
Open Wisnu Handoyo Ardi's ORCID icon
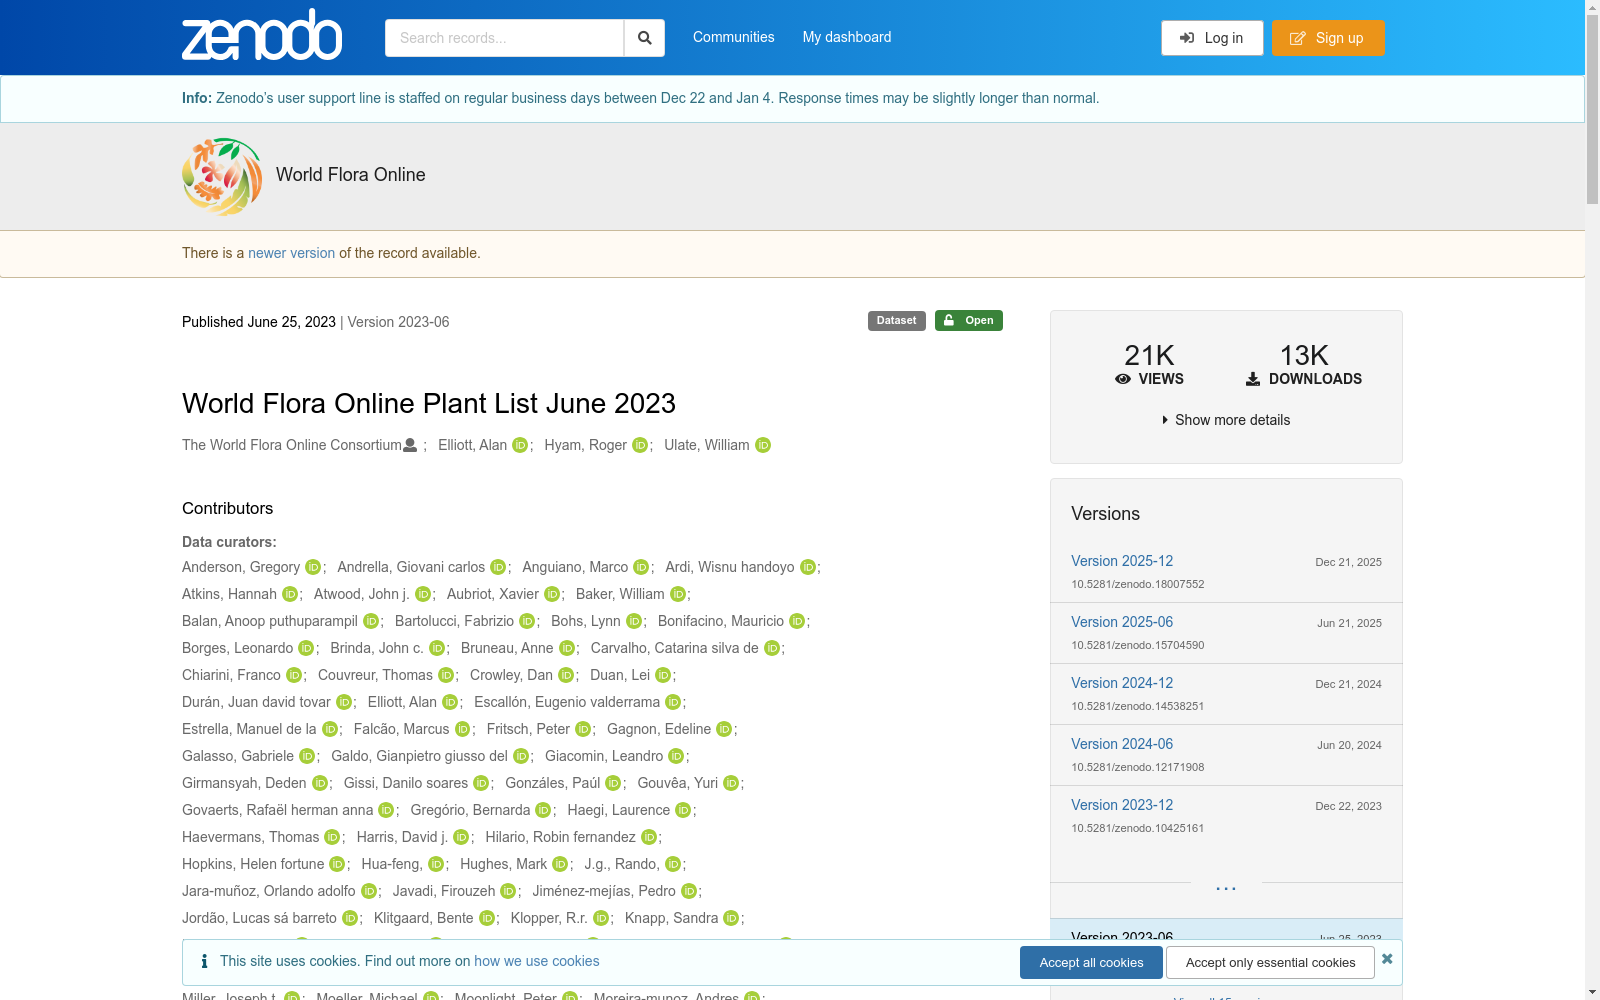pyautogui.click(x=808, y=567)
